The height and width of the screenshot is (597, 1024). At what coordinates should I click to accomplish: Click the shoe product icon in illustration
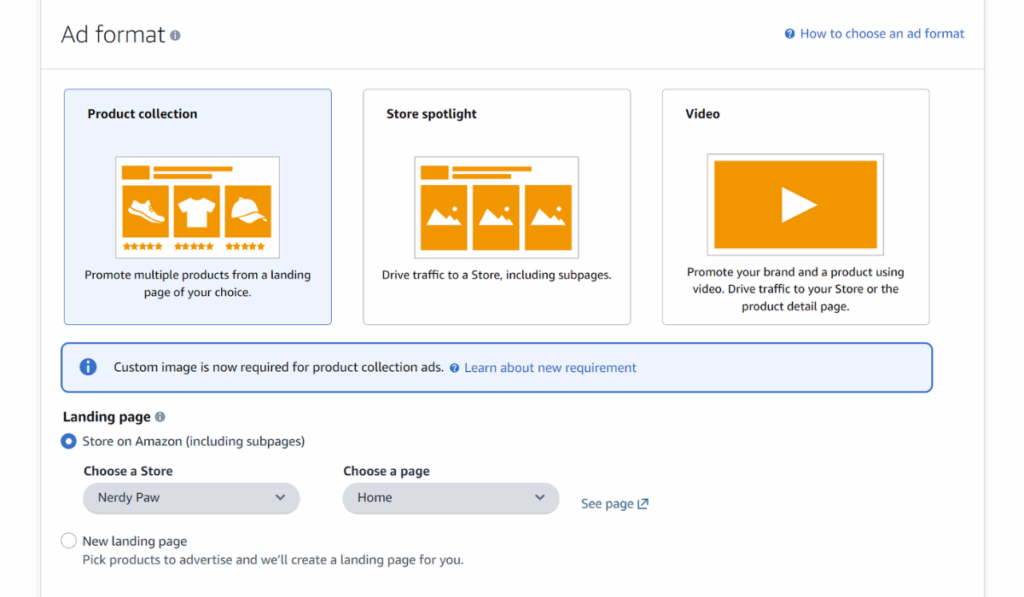[x=145, y=210]
